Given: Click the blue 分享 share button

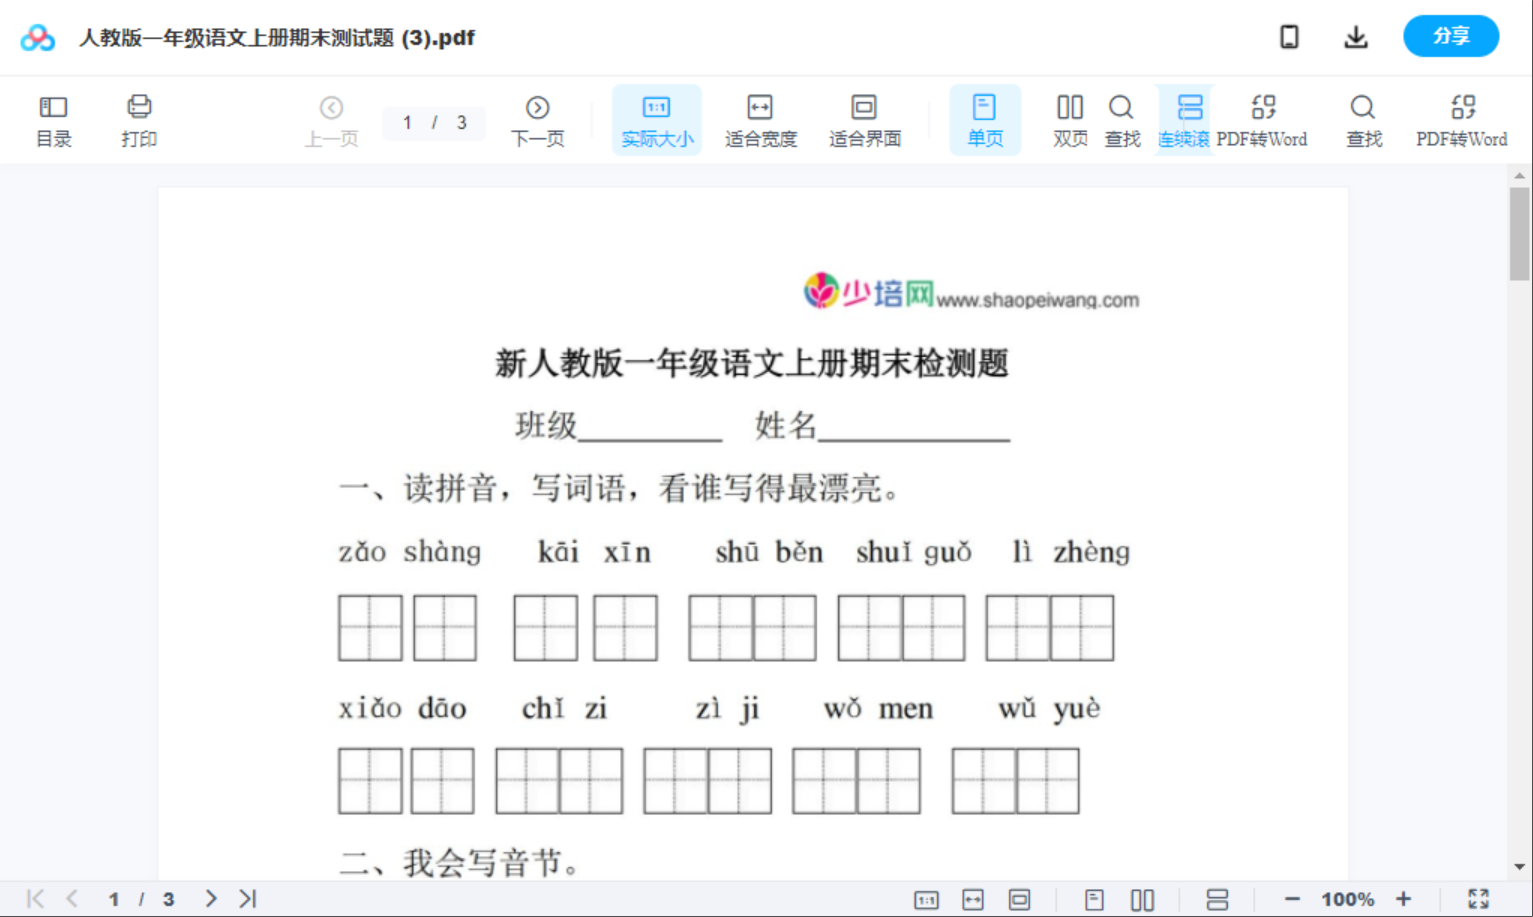Looking at the screenshot, I should [1451, 36].
